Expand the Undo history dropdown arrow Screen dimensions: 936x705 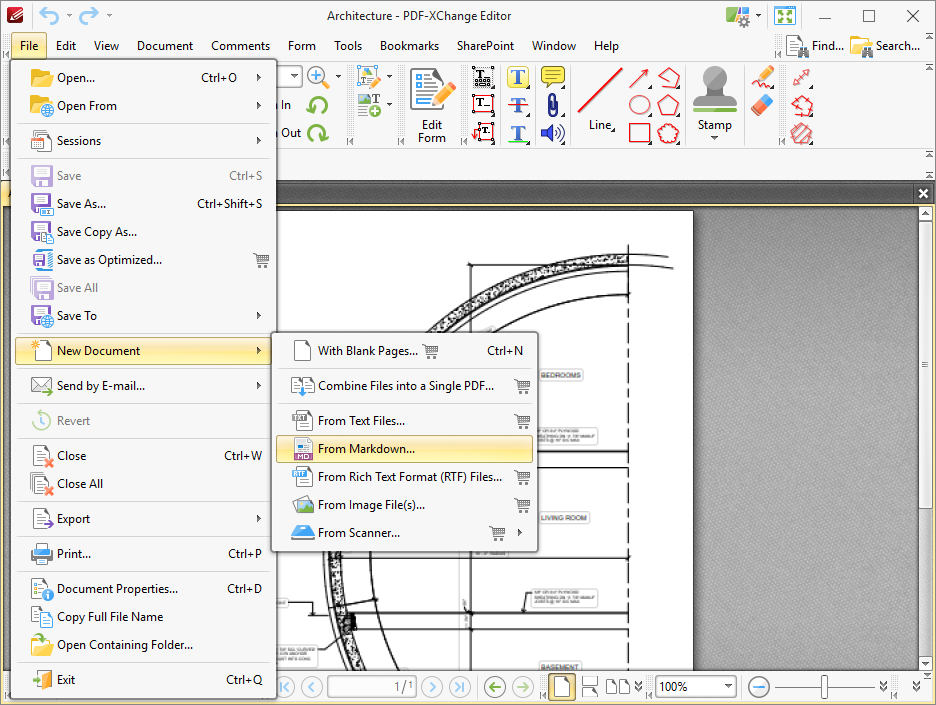[69, 16]
